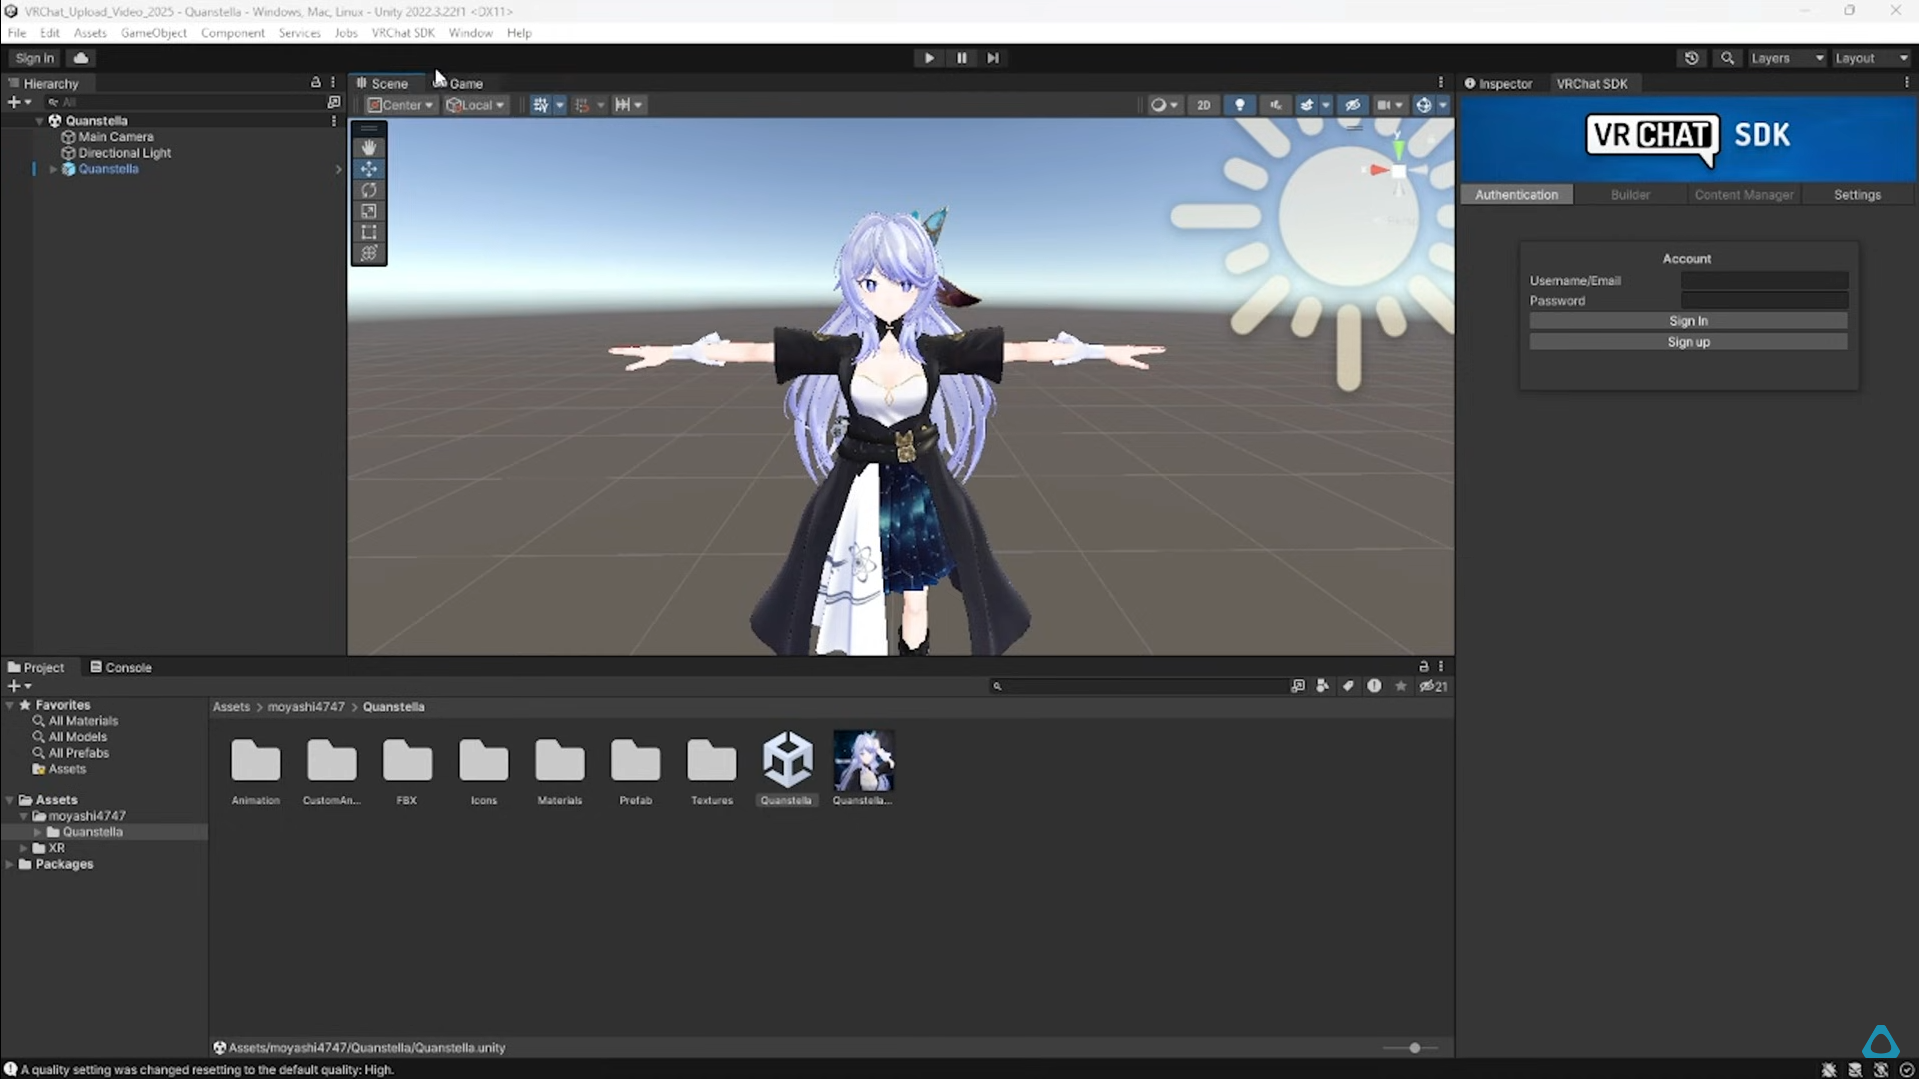
Task: Expand the XR folder
Action: coord(24,848)
